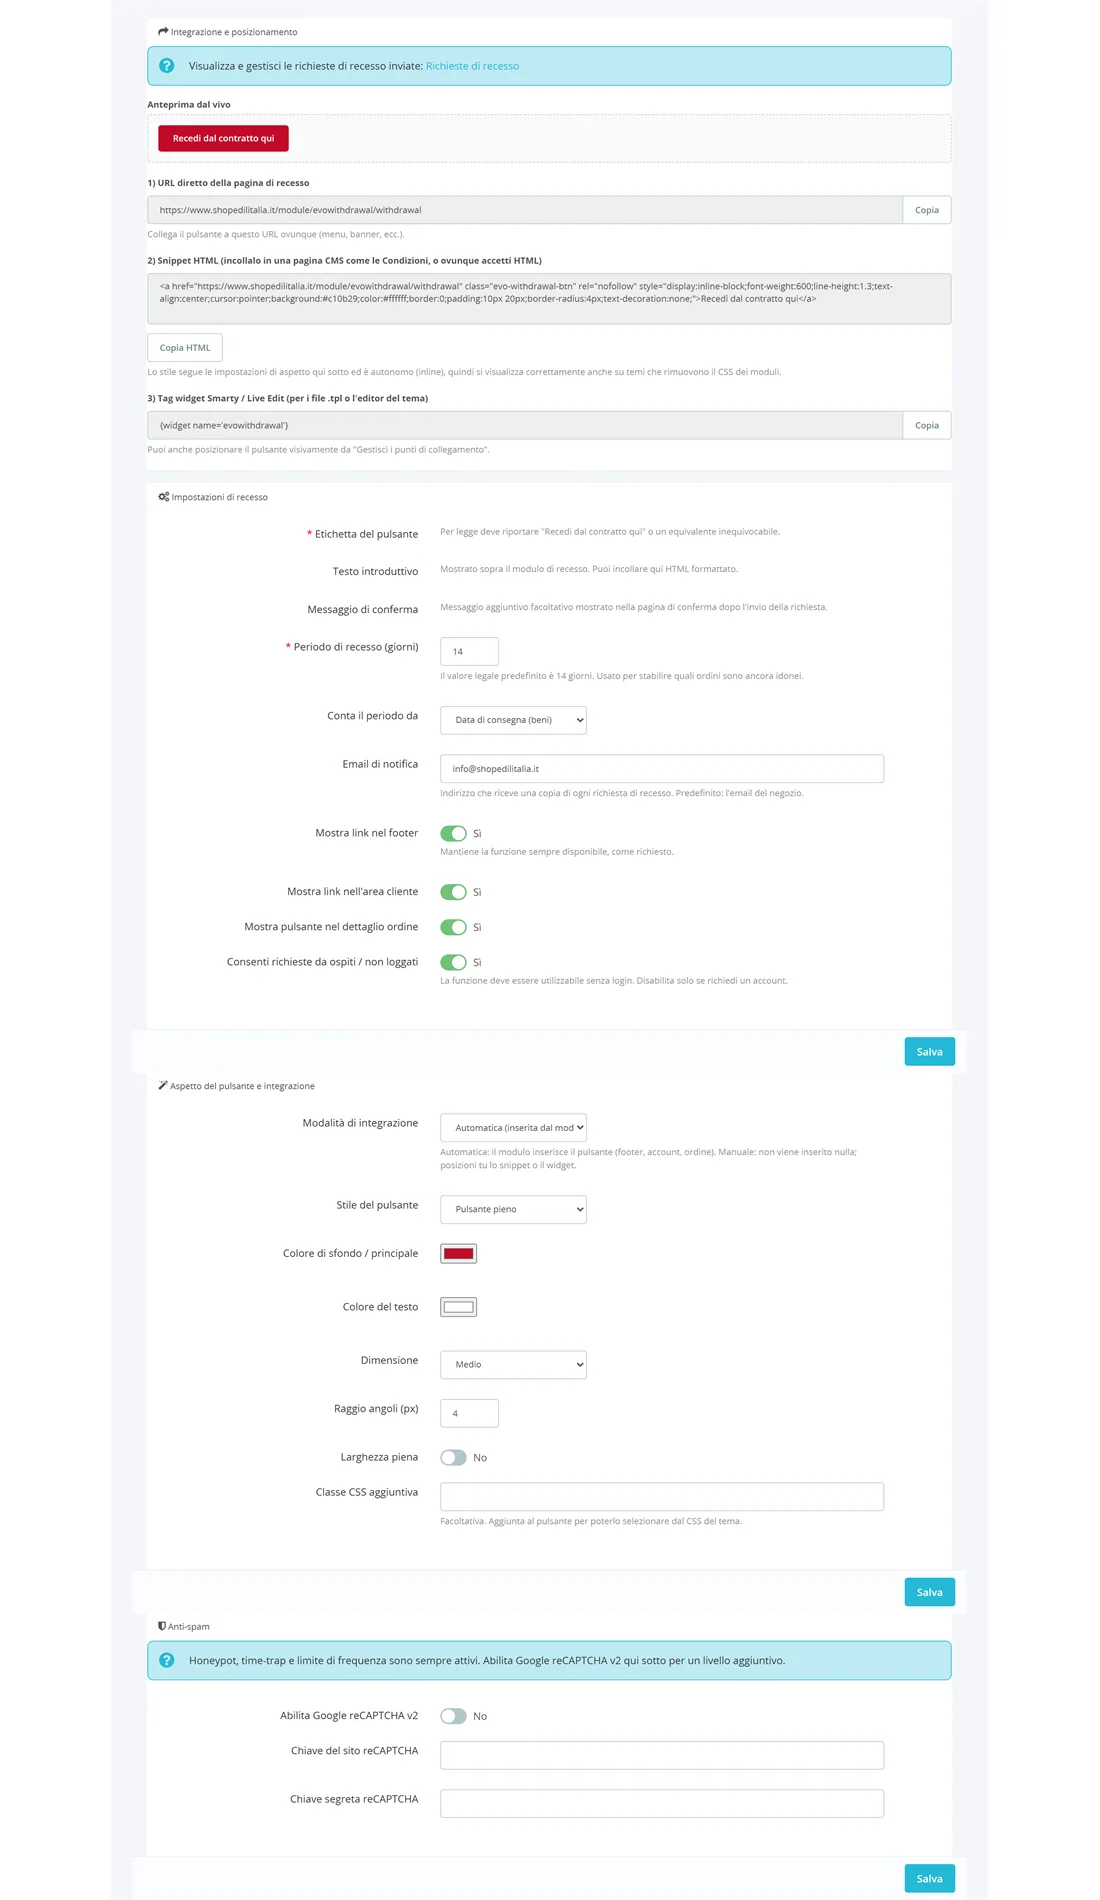Click the Copia HTML button
Viewport: 1100px width, 1900px height.
[x=185, y=348]
